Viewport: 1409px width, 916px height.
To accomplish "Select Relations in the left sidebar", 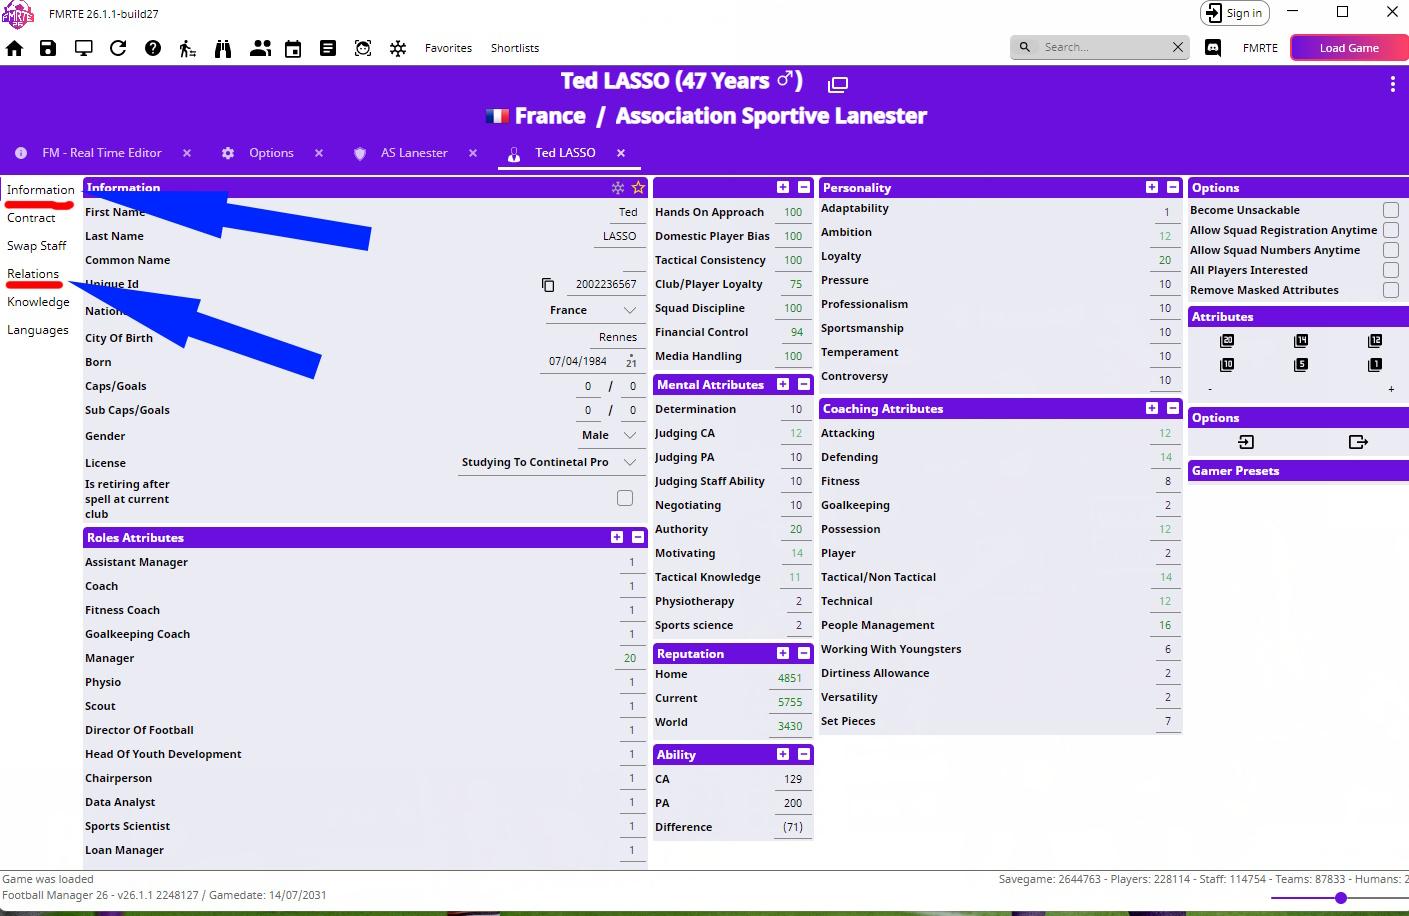I will pos(33,274).
